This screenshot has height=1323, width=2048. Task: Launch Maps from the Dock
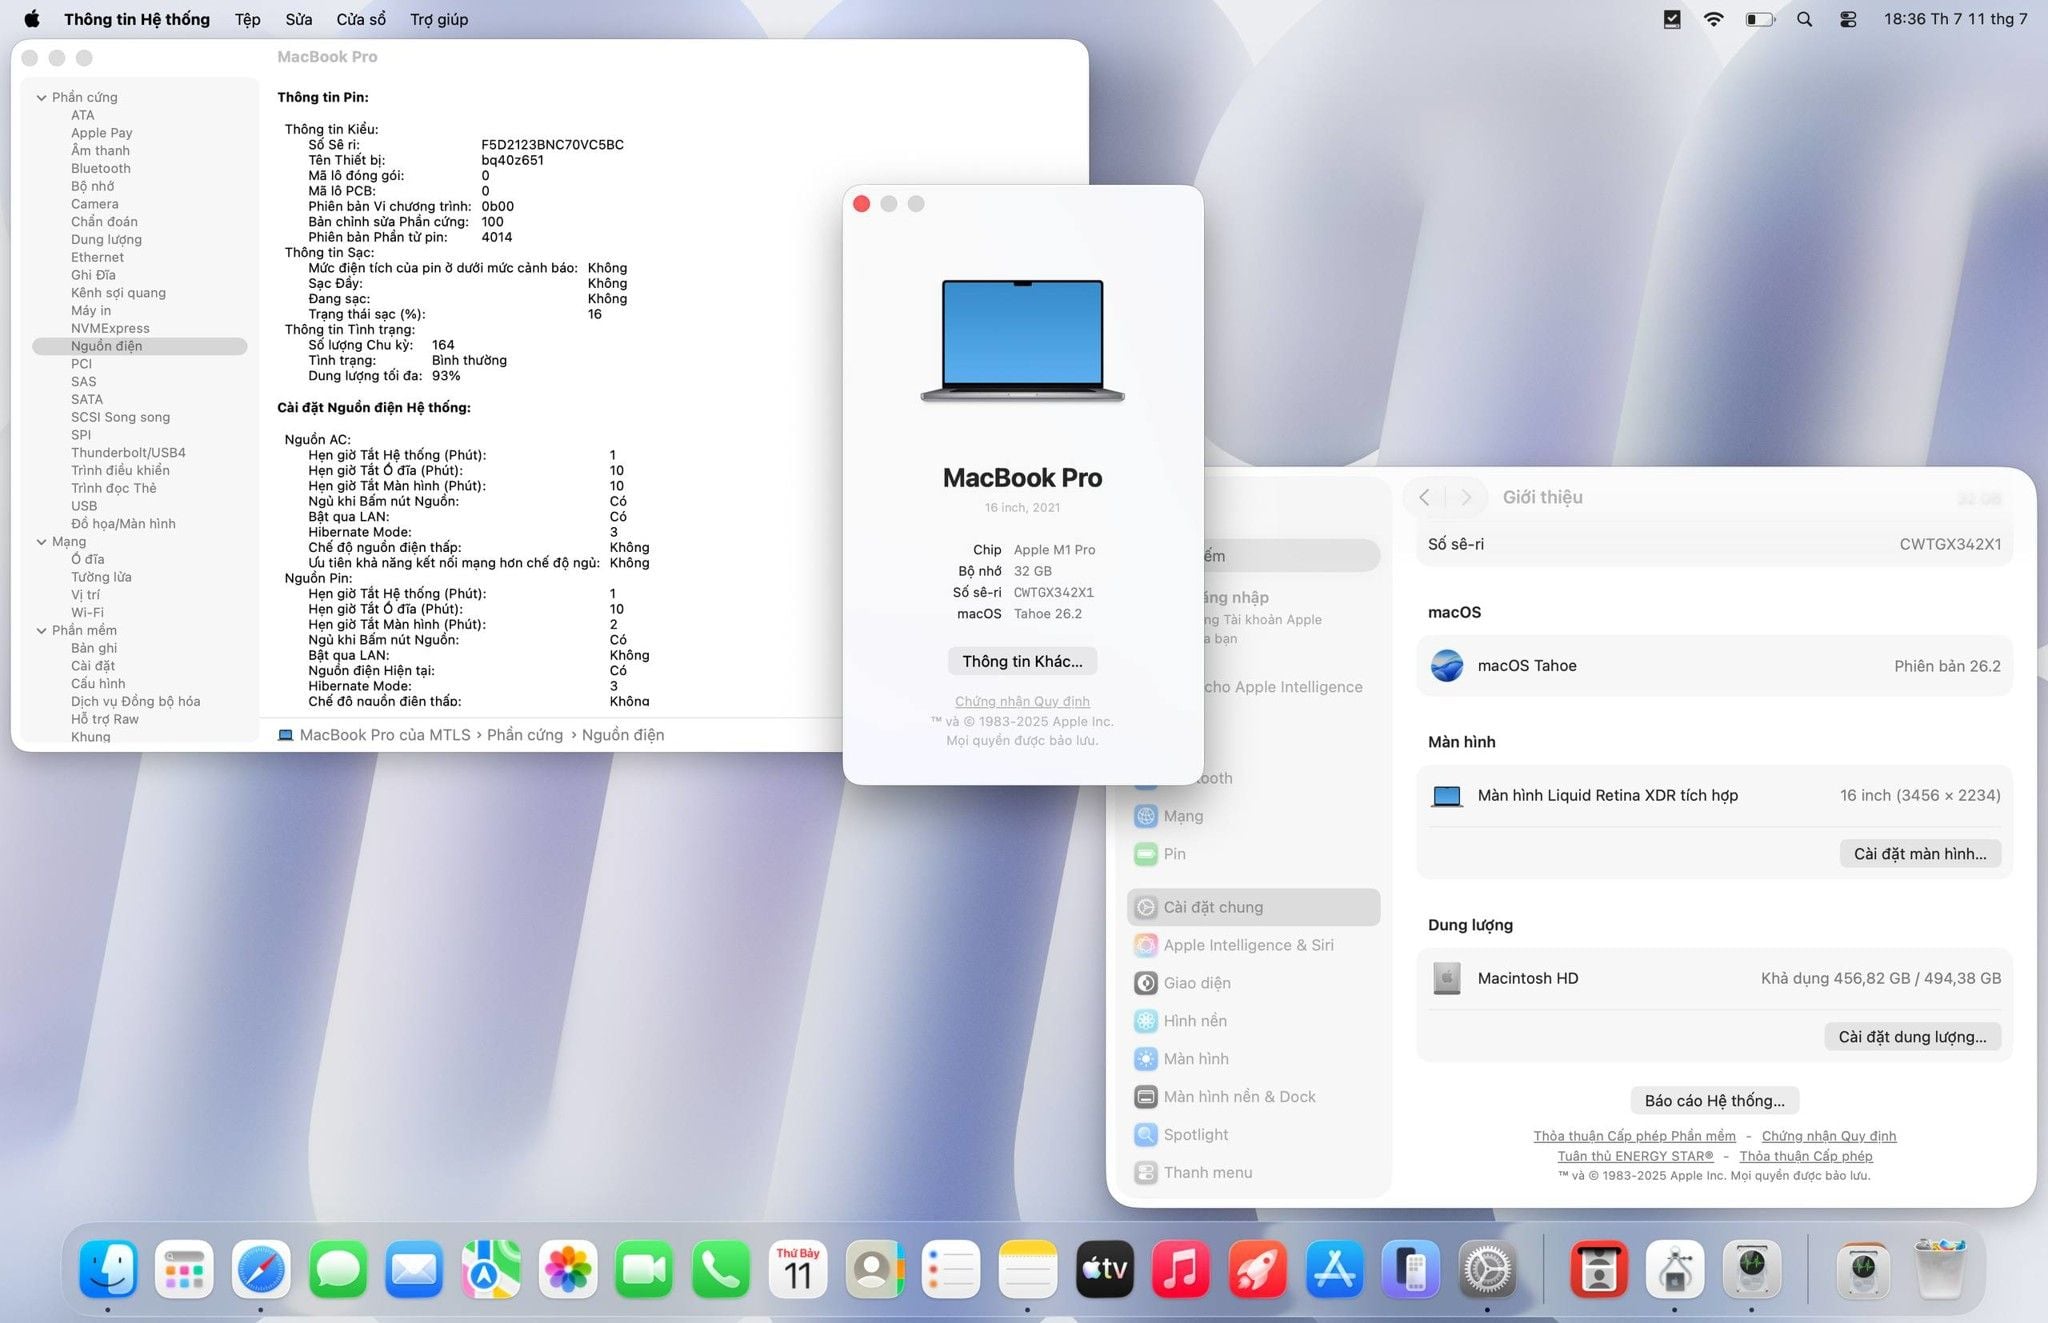(x=491, y=1269)
